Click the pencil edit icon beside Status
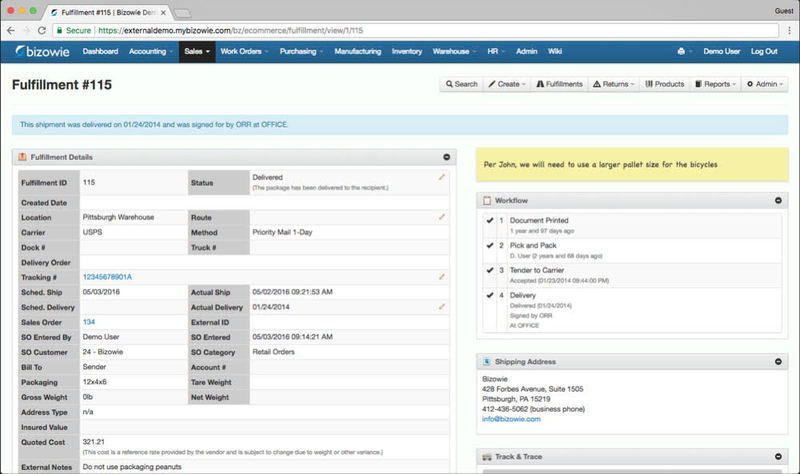 [x=441, y=177]
